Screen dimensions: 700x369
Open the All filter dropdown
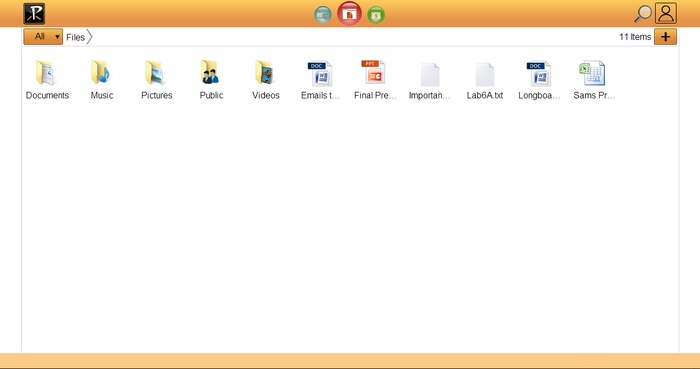[x=43, y=37]
